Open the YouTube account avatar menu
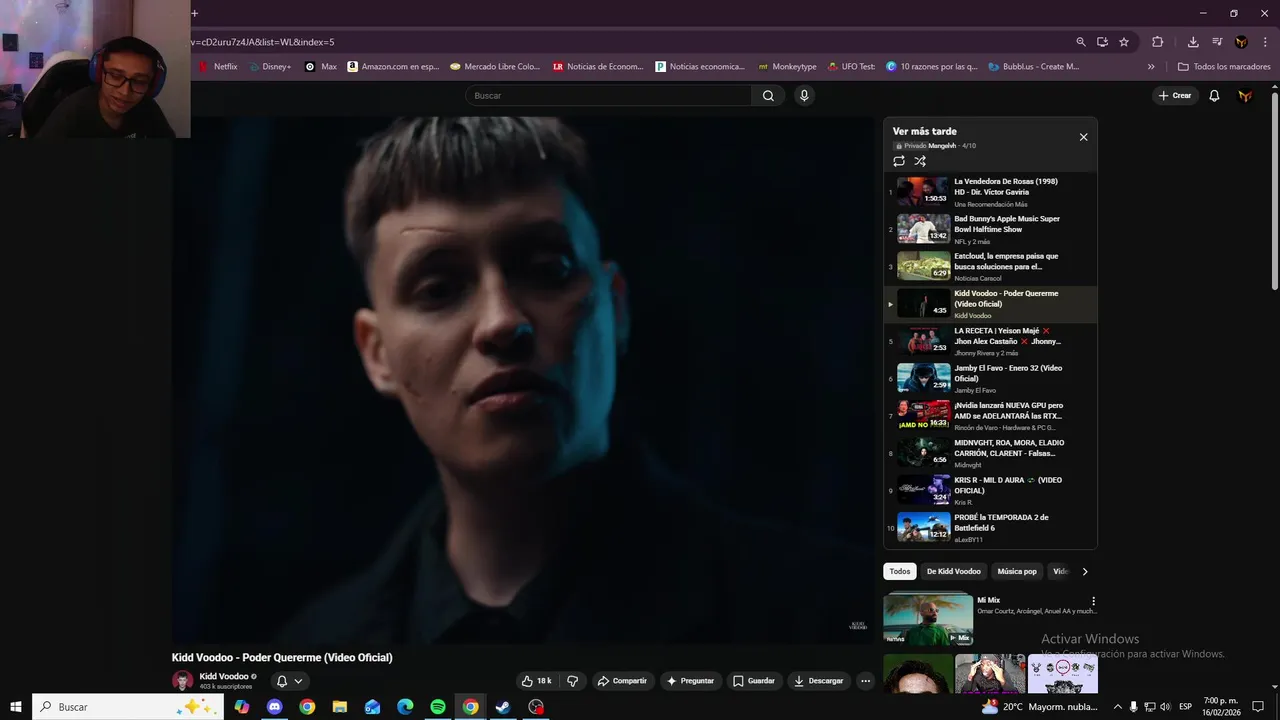This screenshot has width=1280, height=720. tap(1245, 96)
